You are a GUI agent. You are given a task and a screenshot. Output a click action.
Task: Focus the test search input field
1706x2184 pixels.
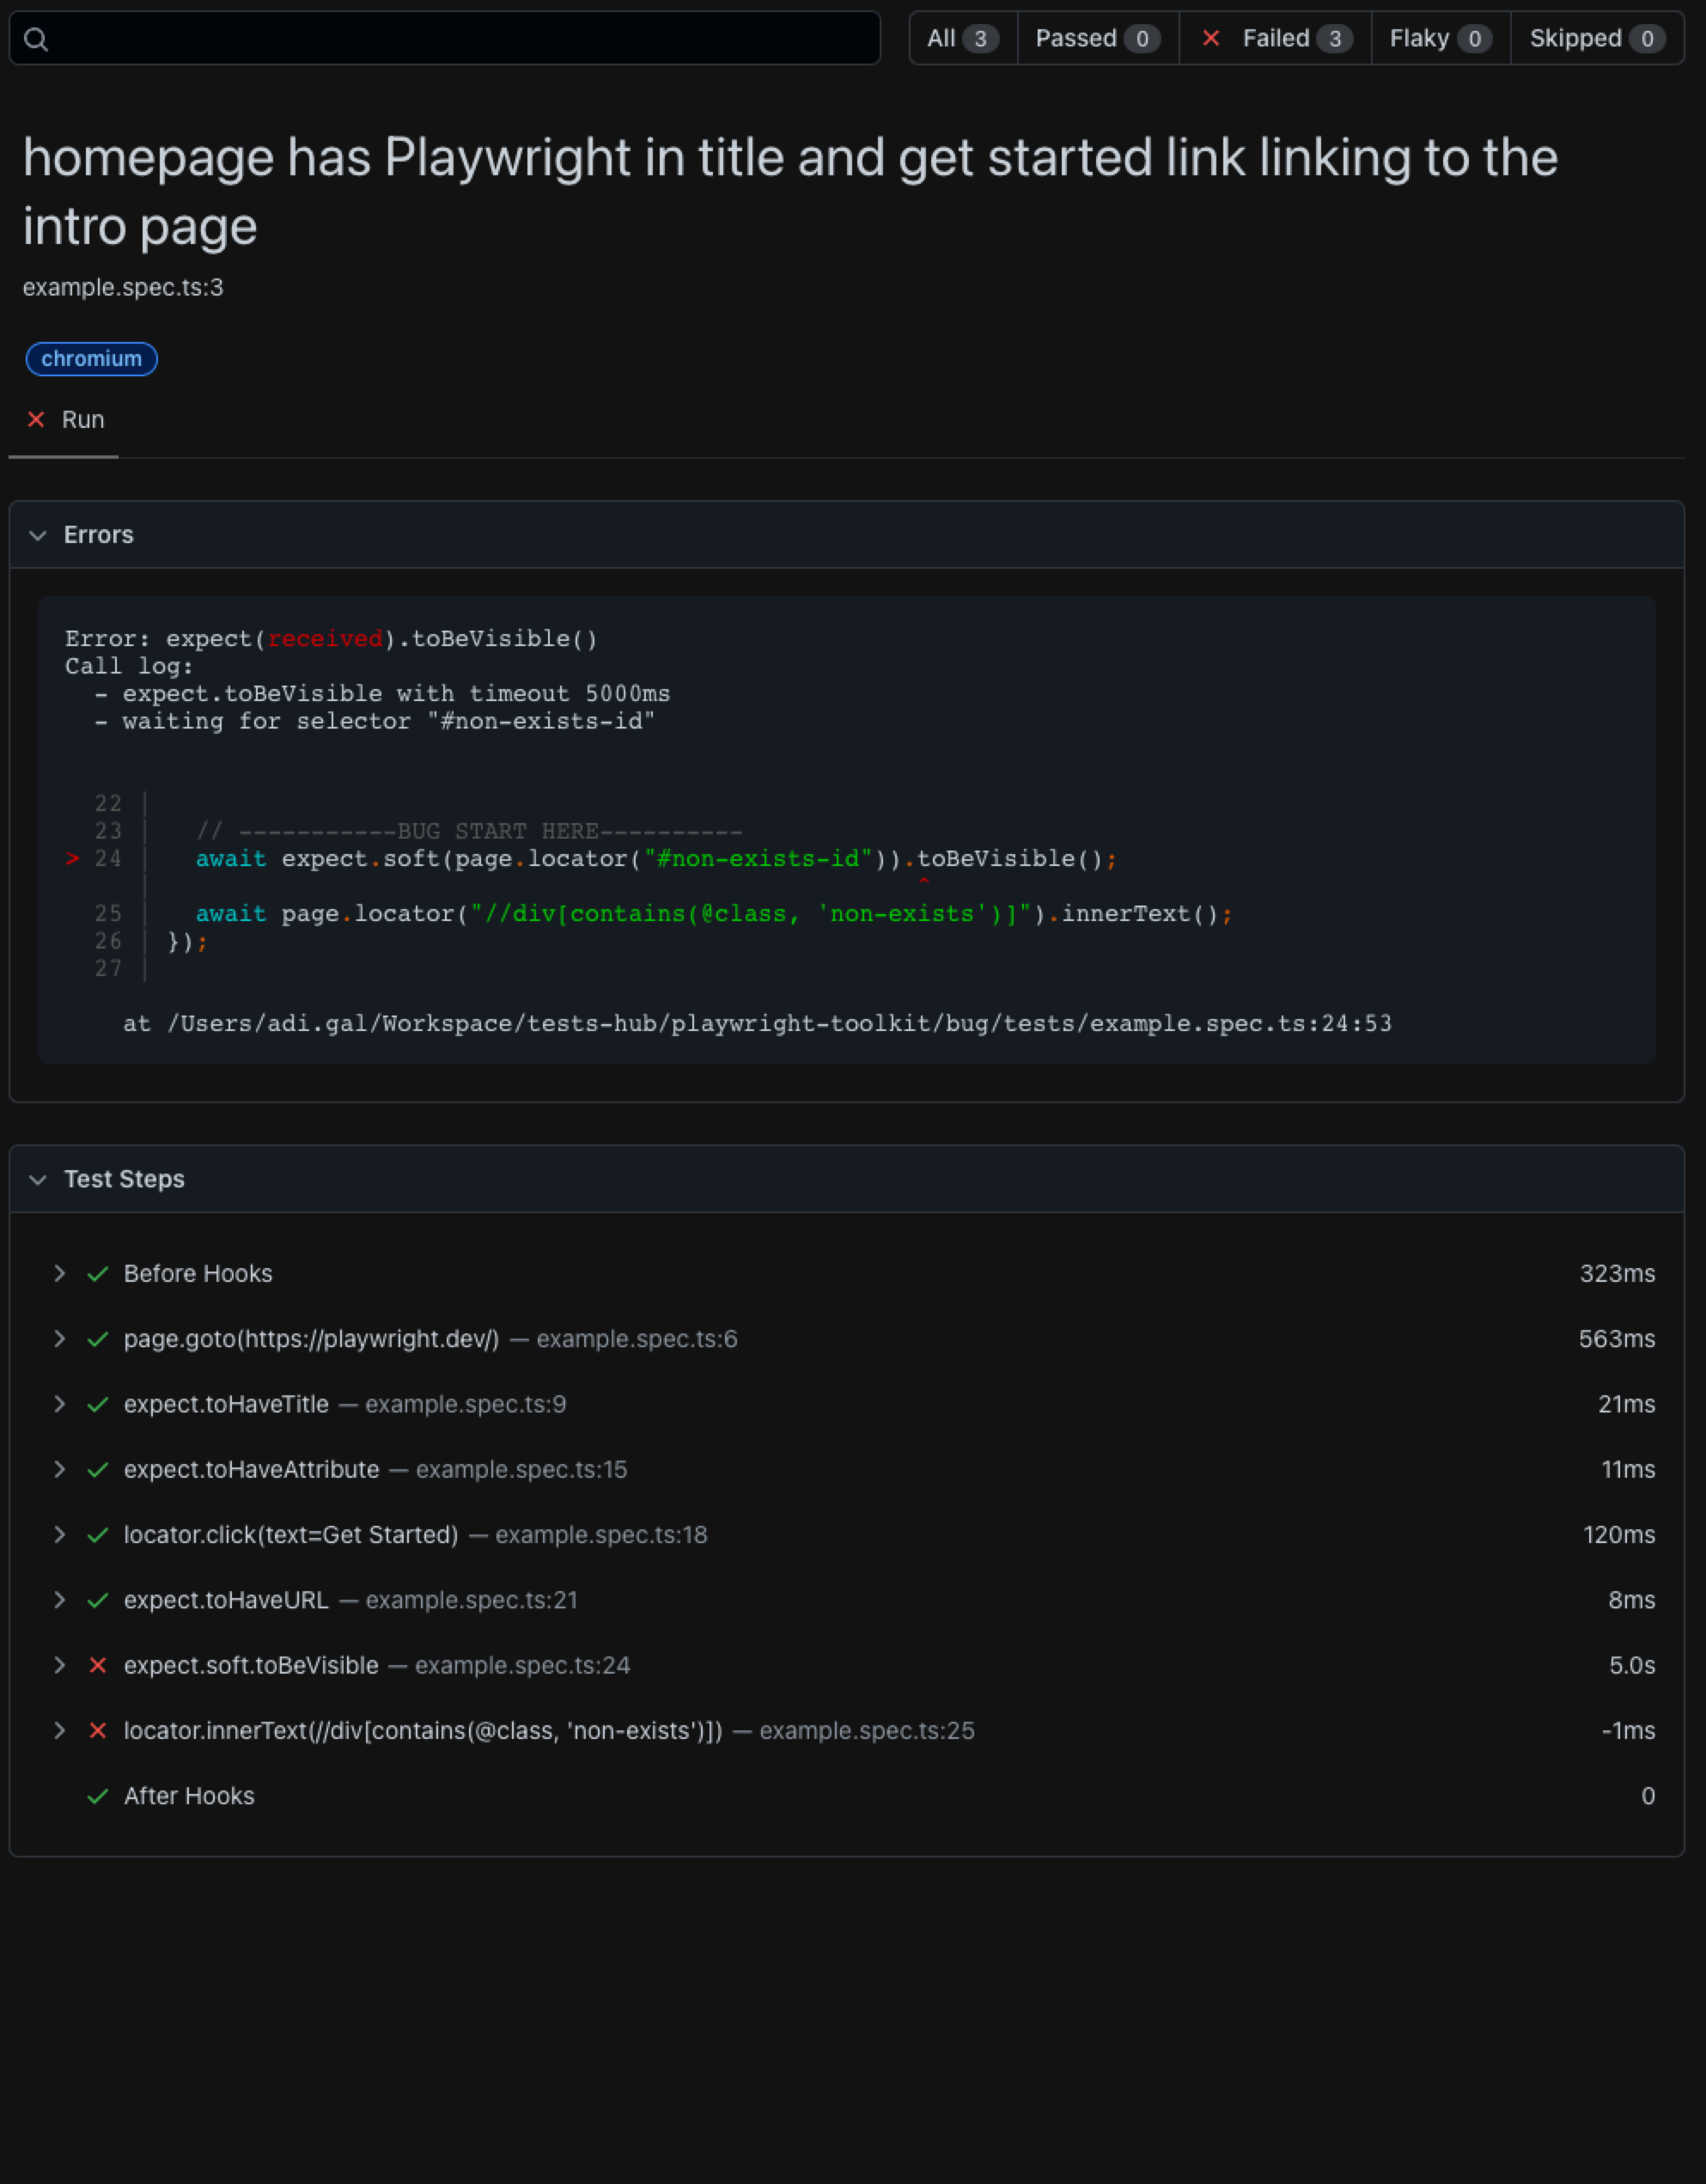coord(445,38)
